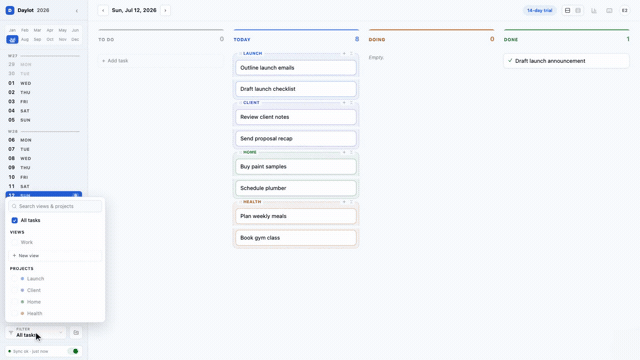Collapse the sidebar with the chevron
This screenshot has width=640, height=360.
tap(77, 11)
